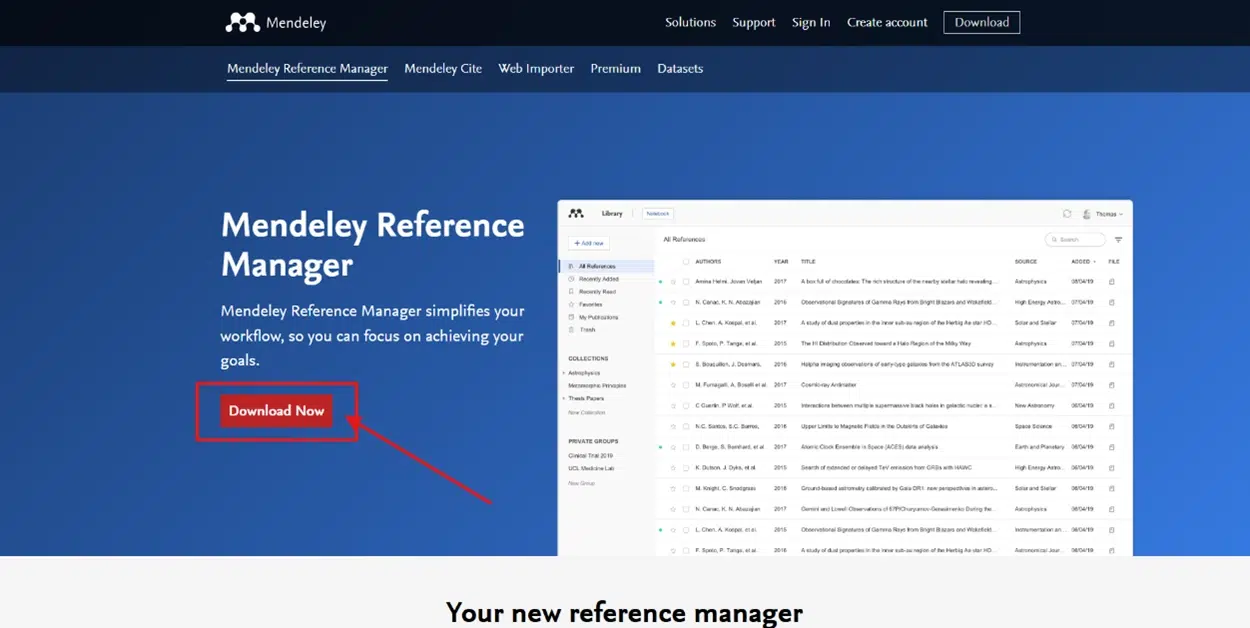Toggle the favorite star on L. Chen's reference

coord(673,323)
